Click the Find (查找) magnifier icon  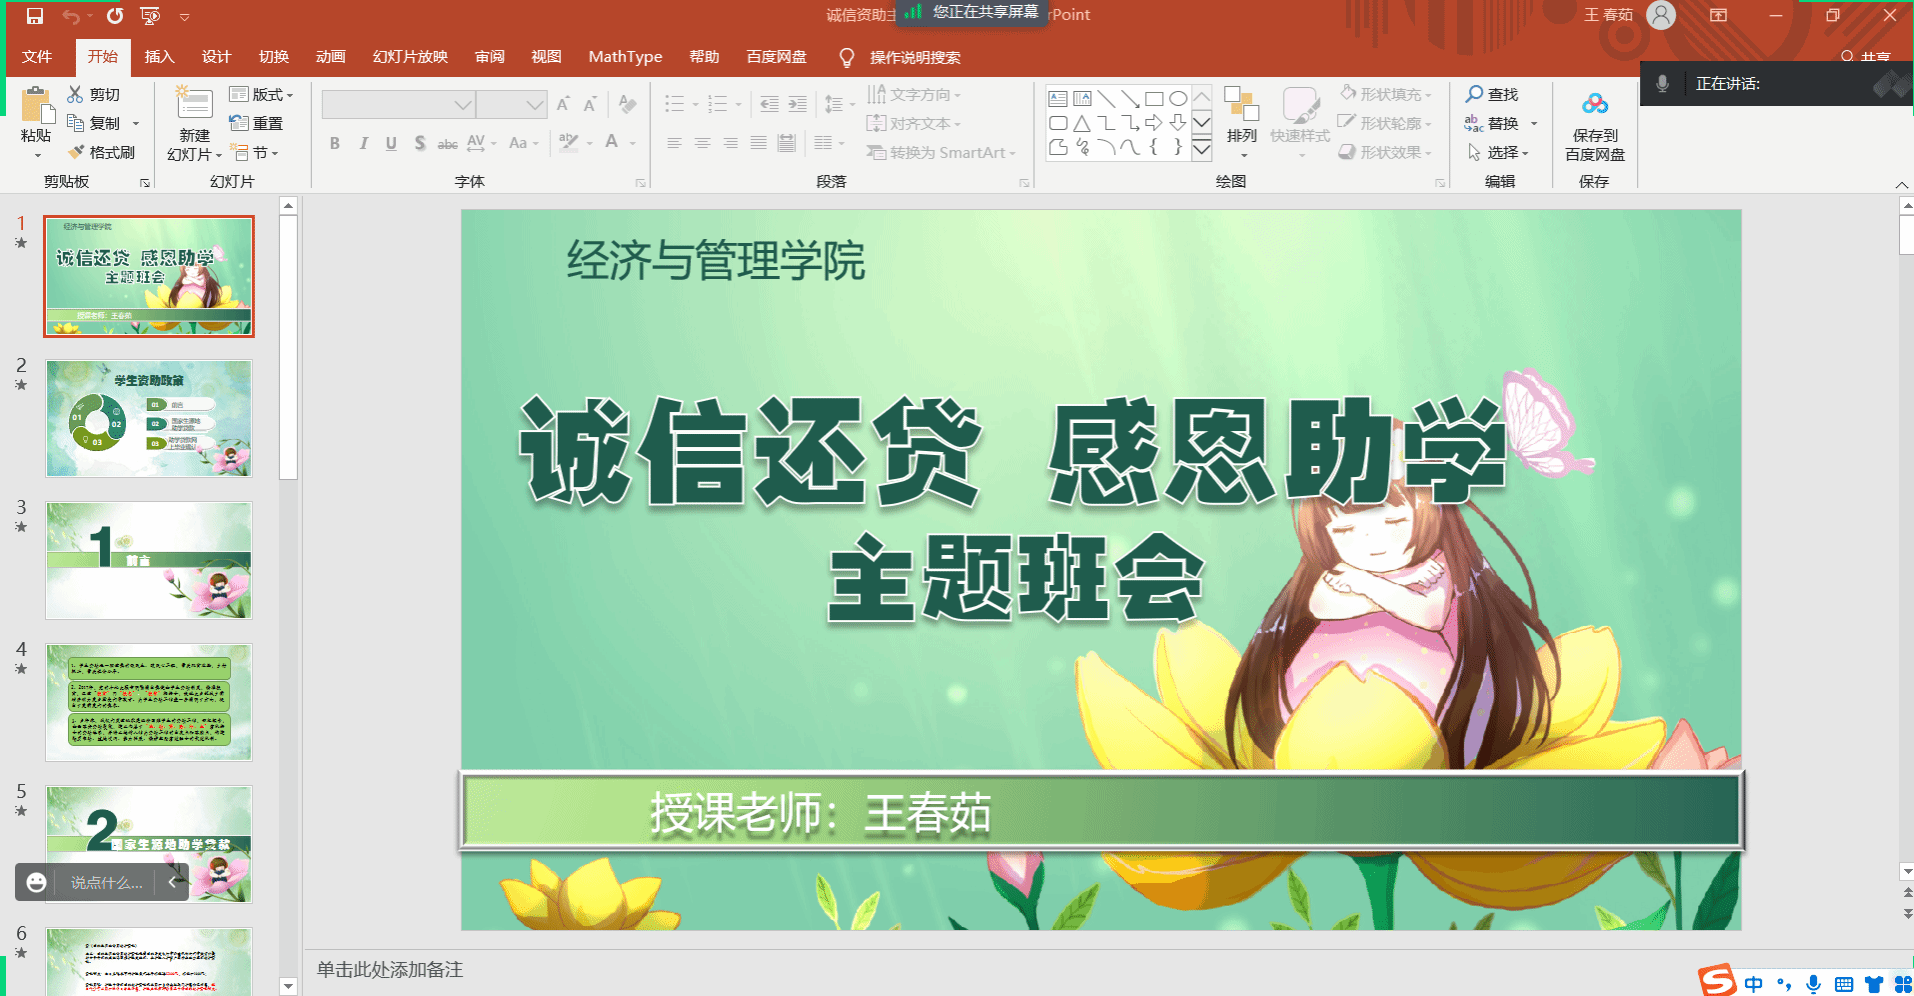click(1474, 94)
